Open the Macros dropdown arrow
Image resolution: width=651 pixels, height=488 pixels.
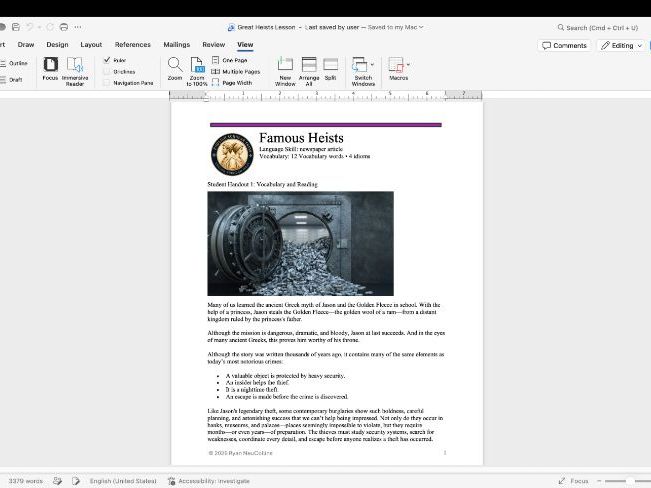[408, 64]
